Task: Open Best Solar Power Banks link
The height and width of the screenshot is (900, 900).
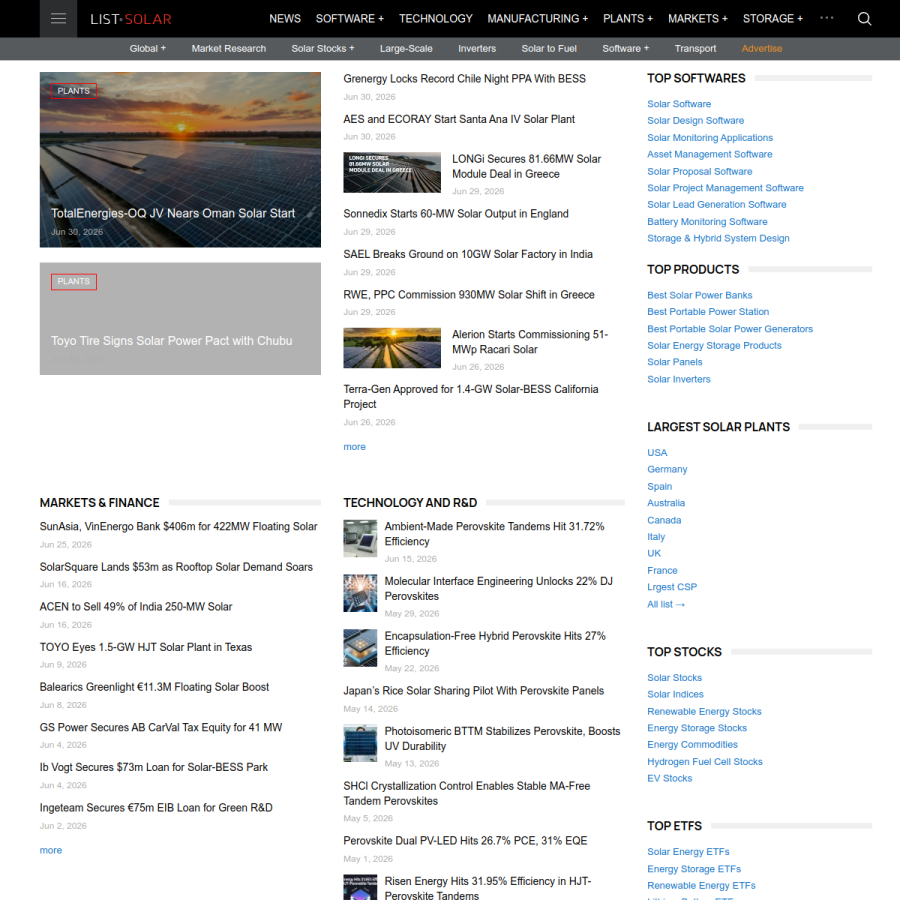Action: [699, 295]
